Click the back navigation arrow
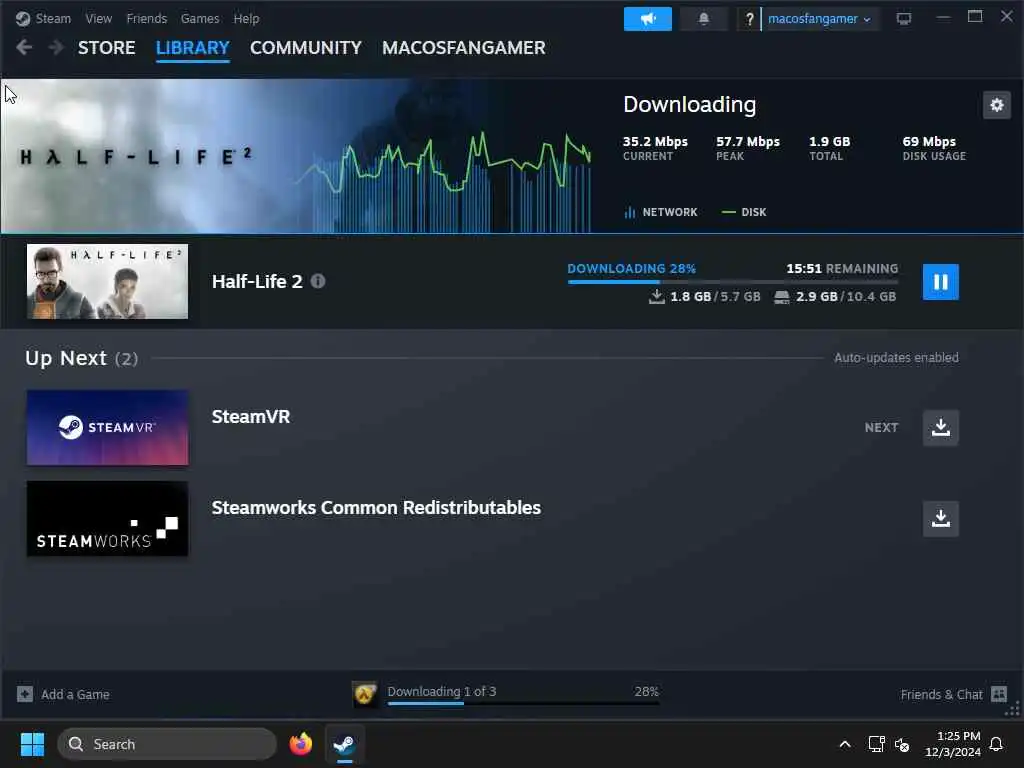This screenshot has width=1024, height=768. tap(24, 47)
